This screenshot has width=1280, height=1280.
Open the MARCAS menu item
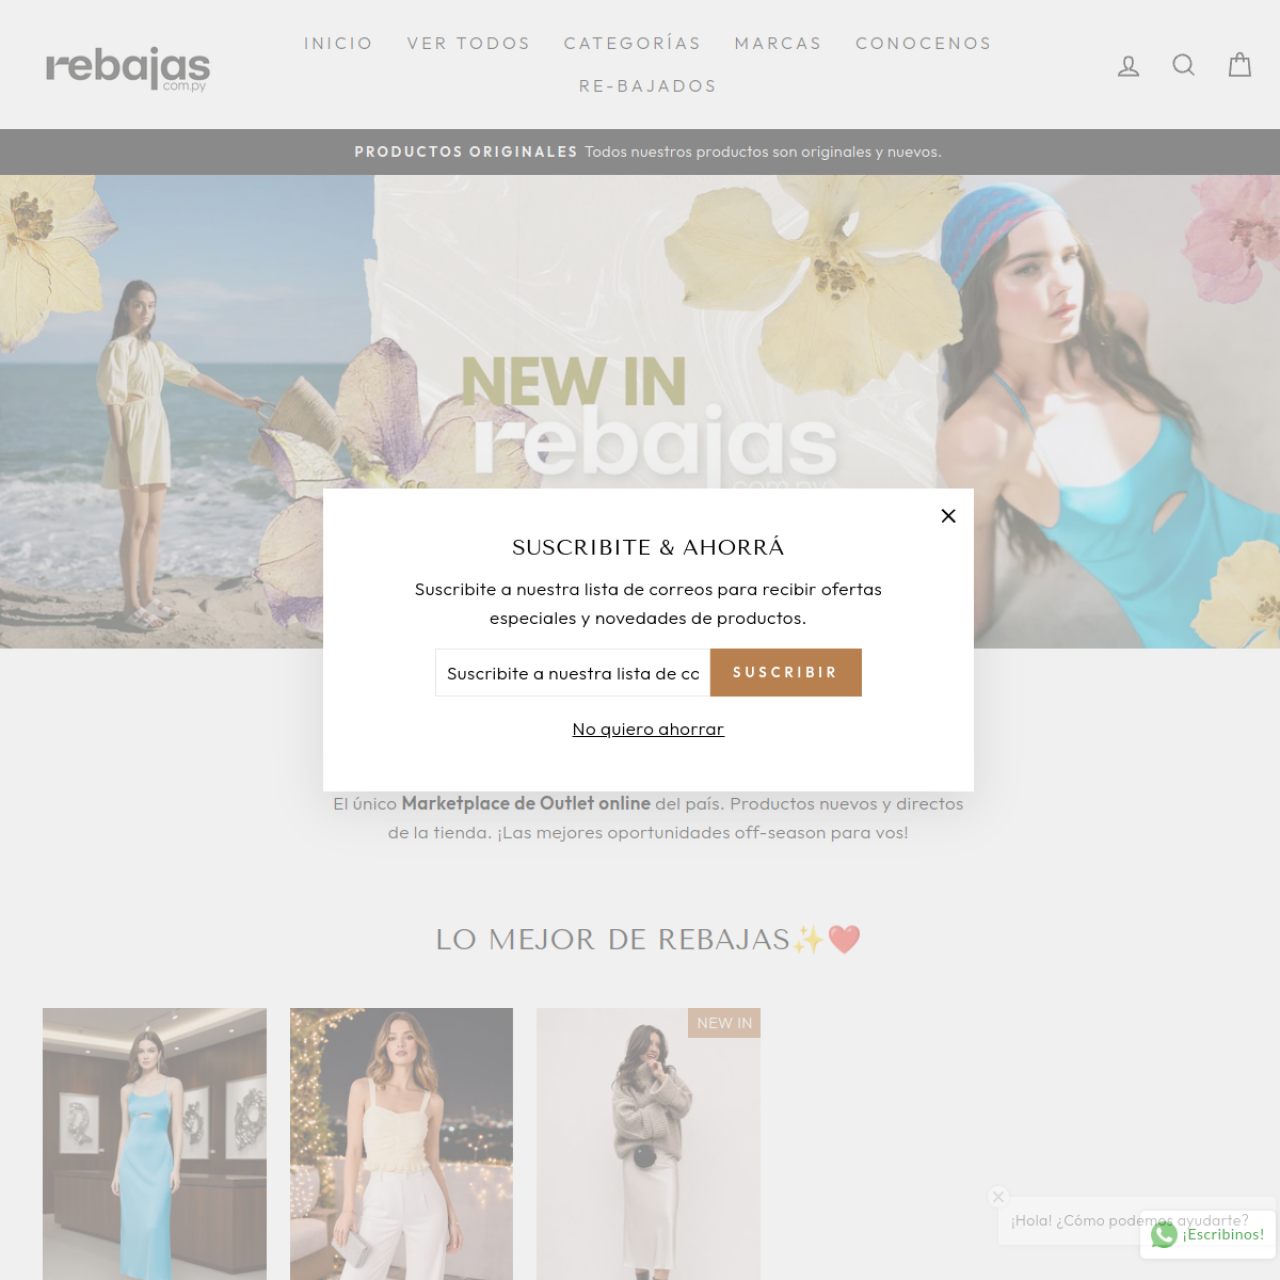(x=778, y=43)
